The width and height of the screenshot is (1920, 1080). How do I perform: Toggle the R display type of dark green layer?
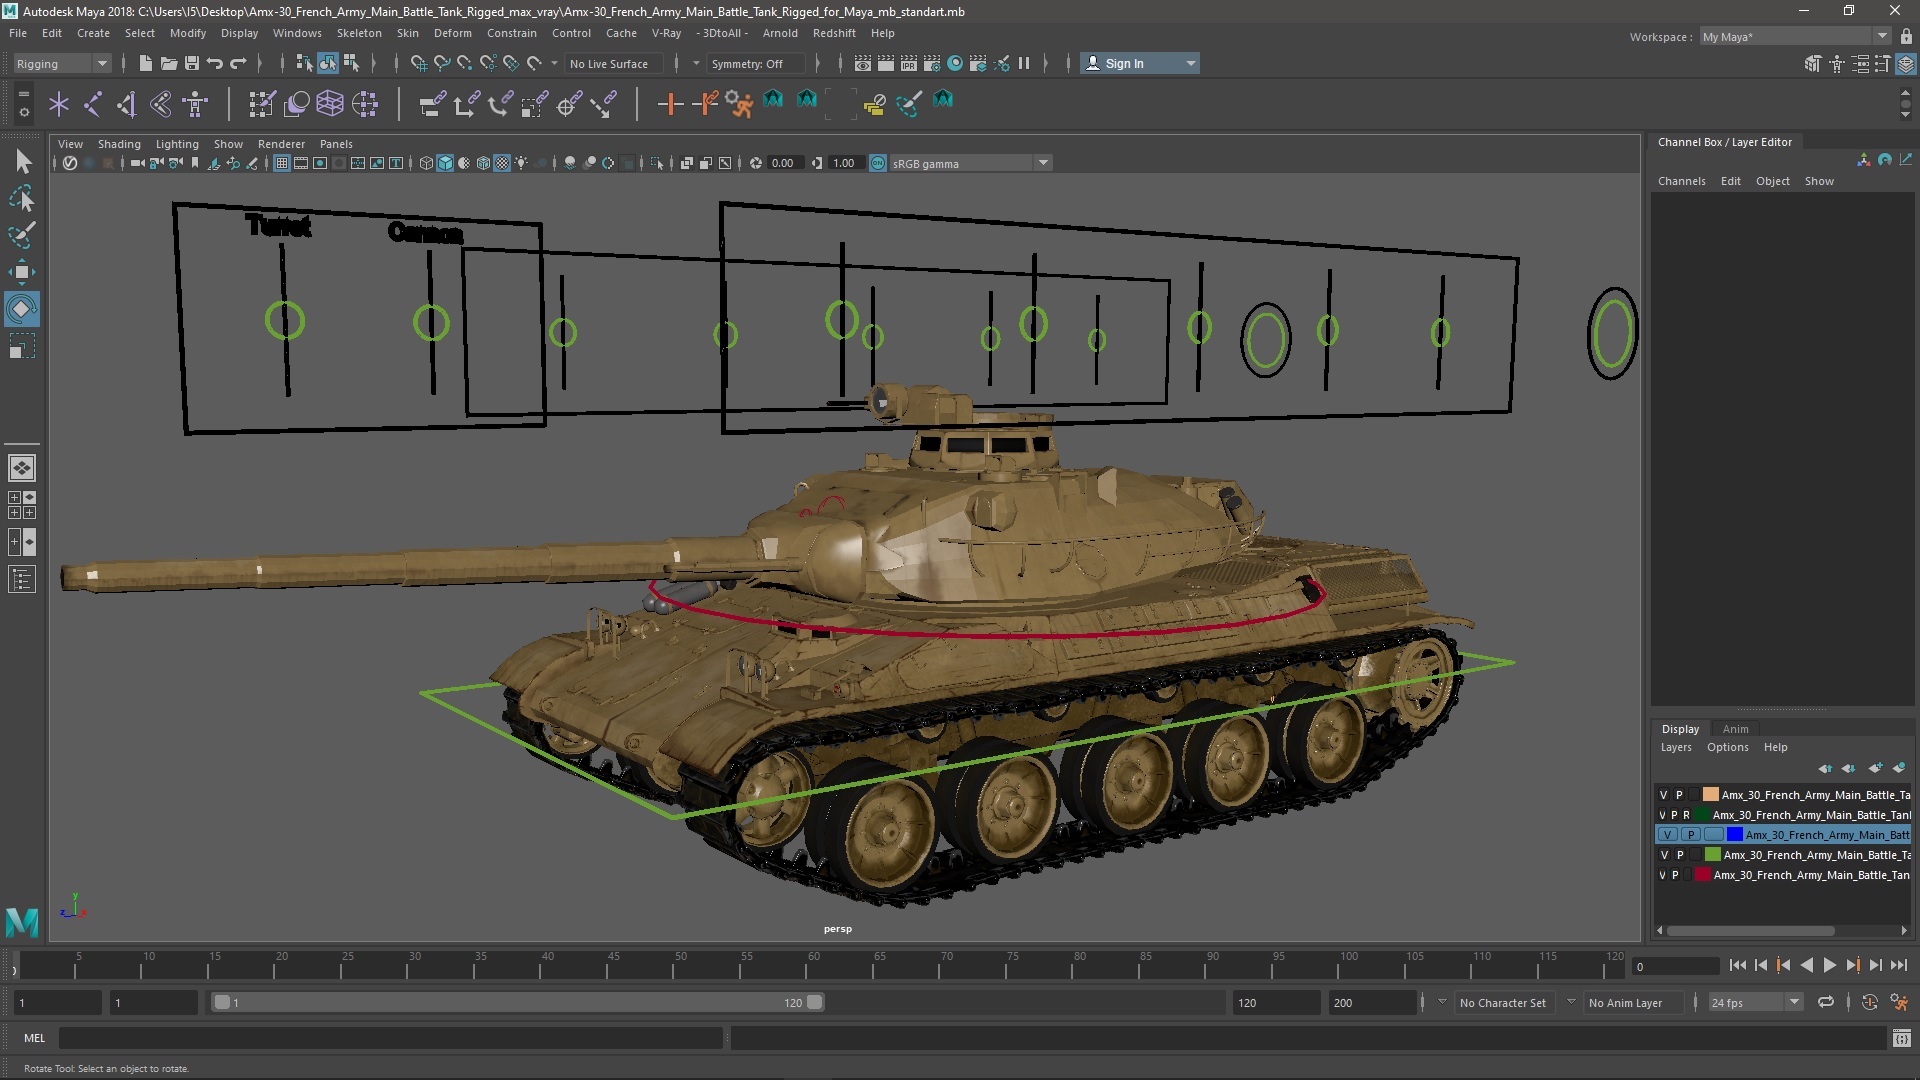coord(1686,815)
